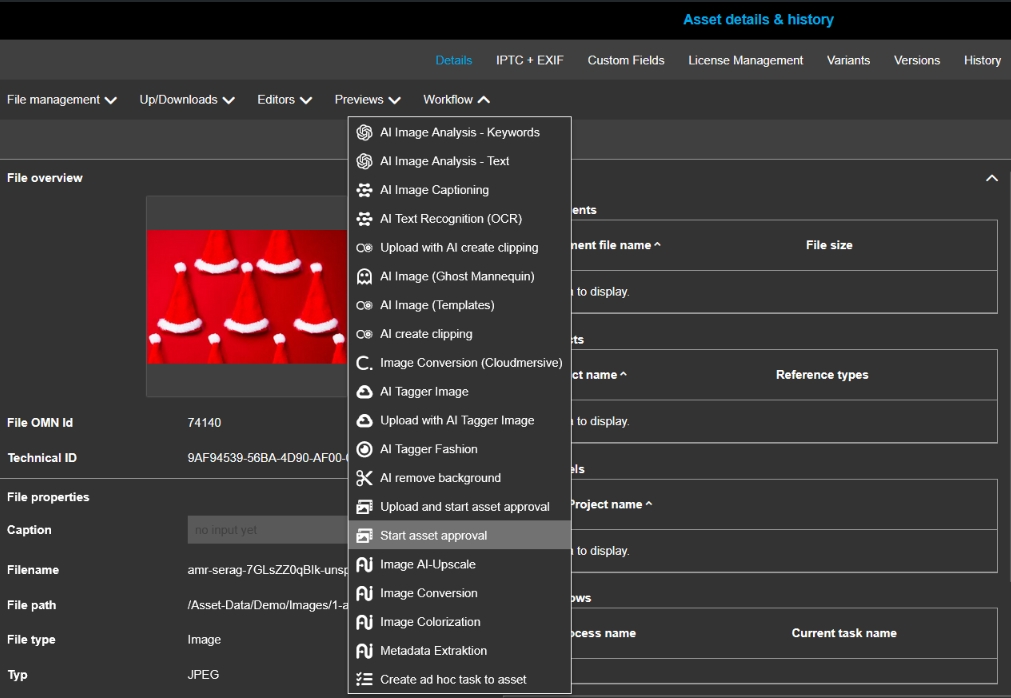Open the Previews dropdown menu
The width and height of the screenshot is (1011, 698).
(x=367, y=100)
